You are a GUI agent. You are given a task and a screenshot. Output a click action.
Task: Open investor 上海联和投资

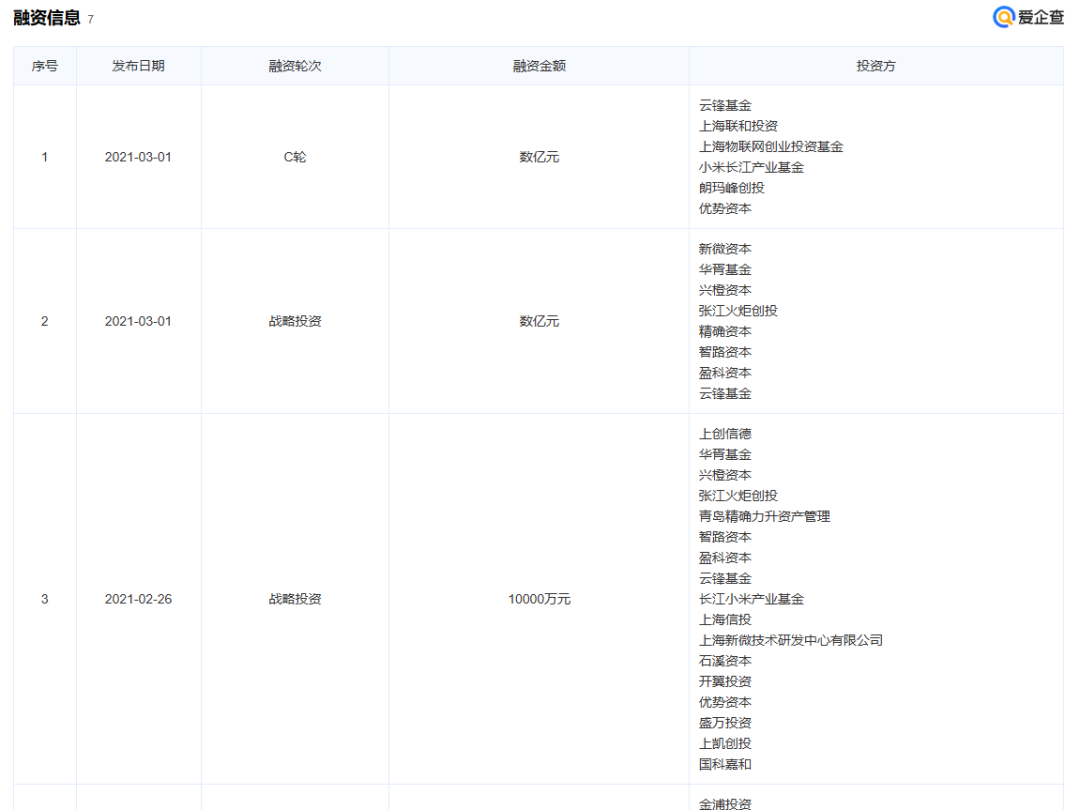click(738, 126)
